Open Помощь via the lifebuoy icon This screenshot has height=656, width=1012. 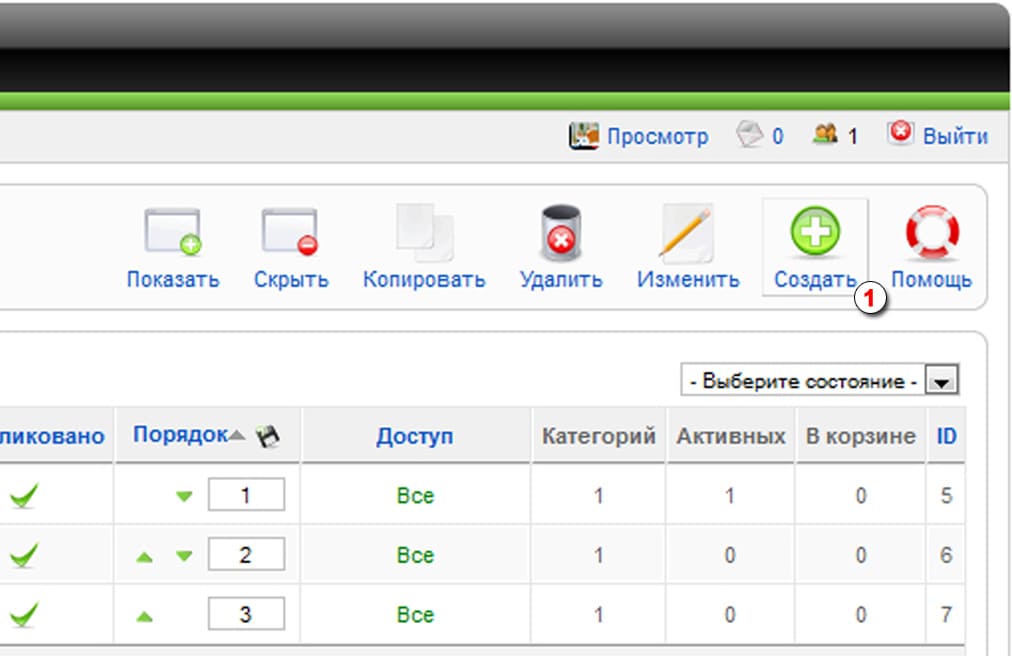point(931,232)
